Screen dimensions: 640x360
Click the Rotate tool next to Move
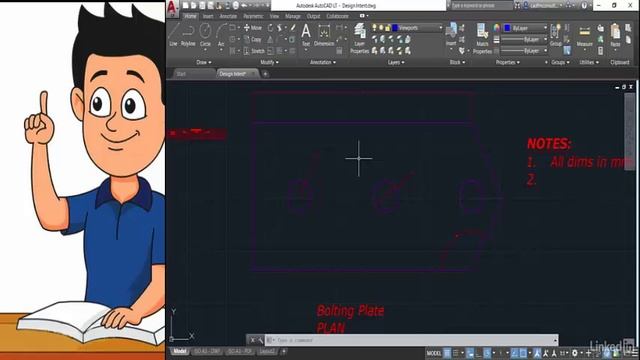[x=270, y=28]
